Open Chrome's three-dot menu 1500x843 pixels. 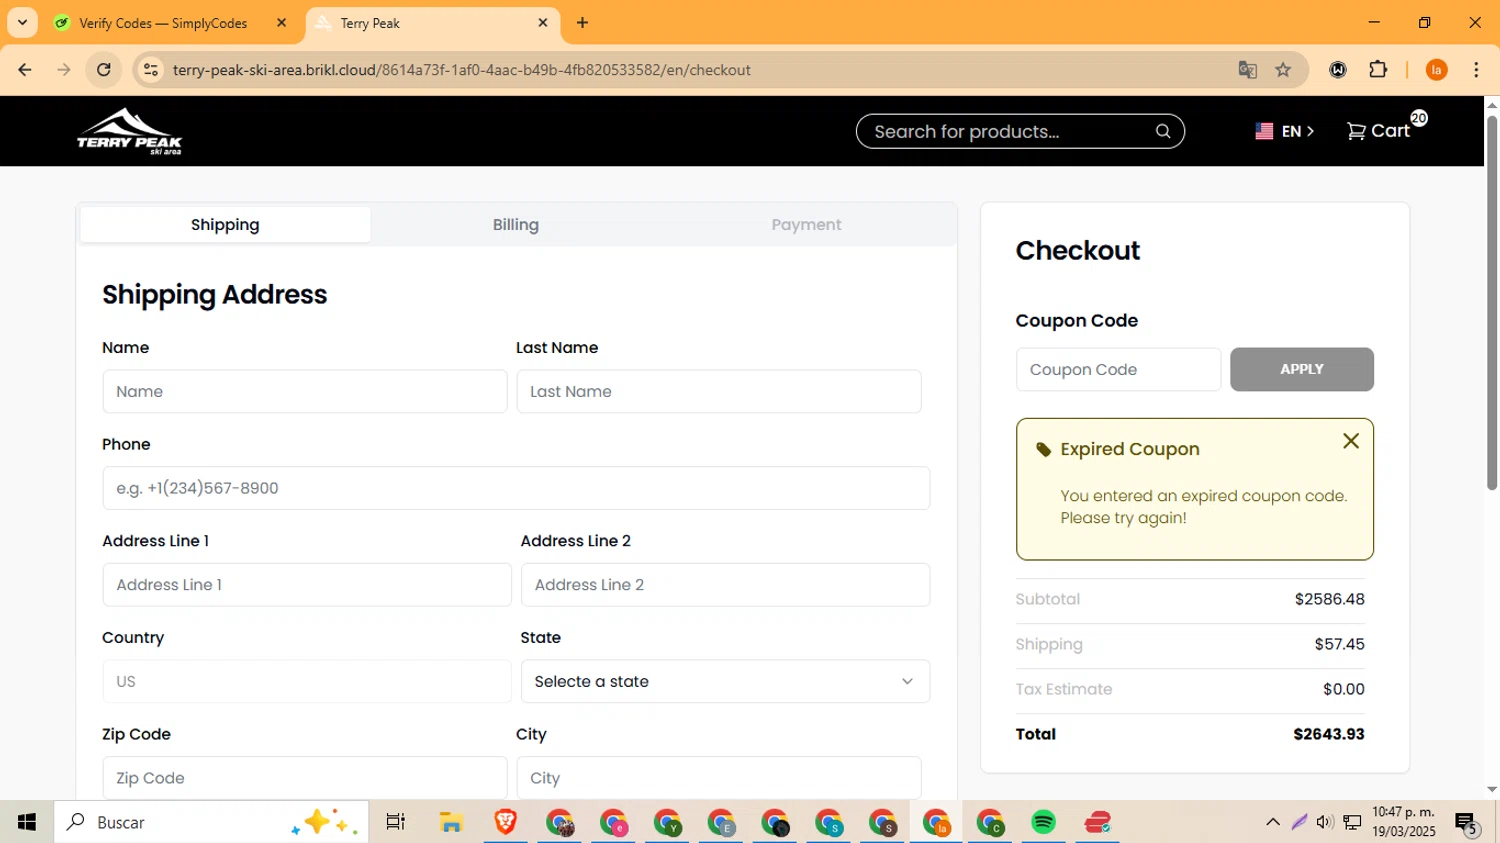pos(1476,70)
